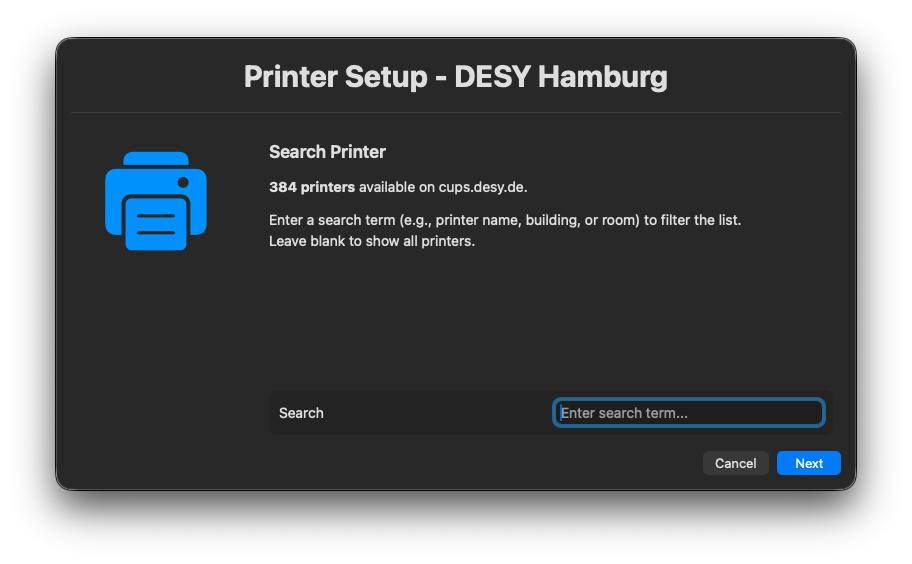
Task: Click the horizontal divider below the title
Action: pos(456,113)
